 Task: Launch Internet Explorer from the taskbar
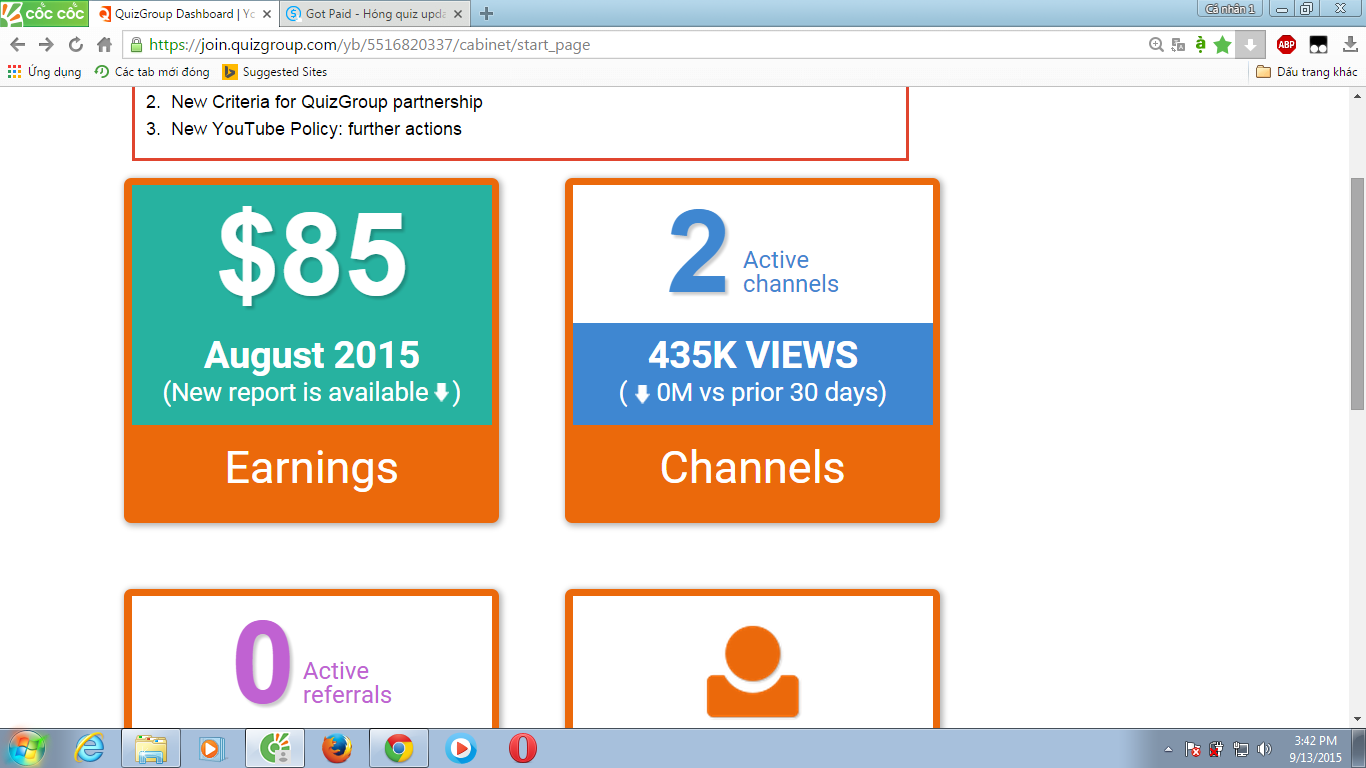coord(89,748)
